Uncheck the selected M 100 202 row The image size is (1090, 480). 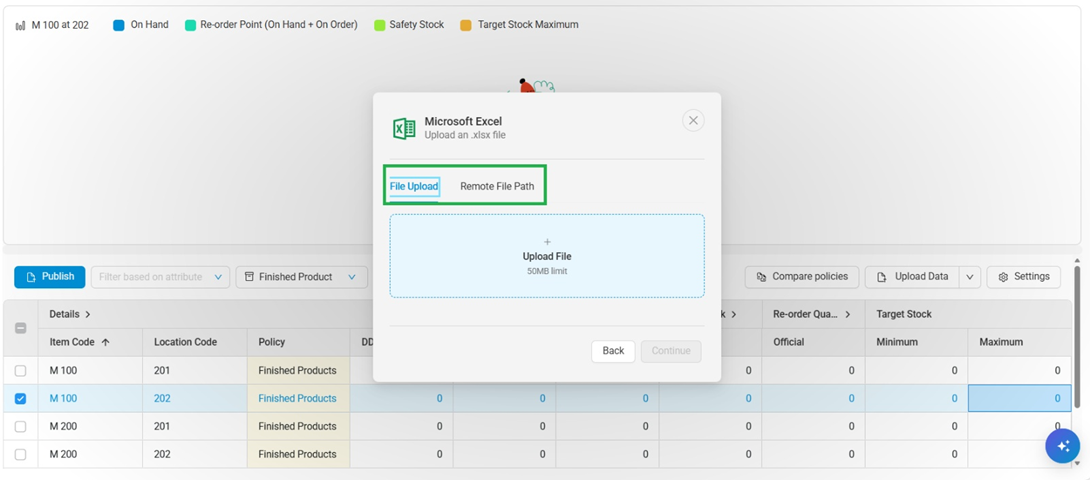[21, 399]
